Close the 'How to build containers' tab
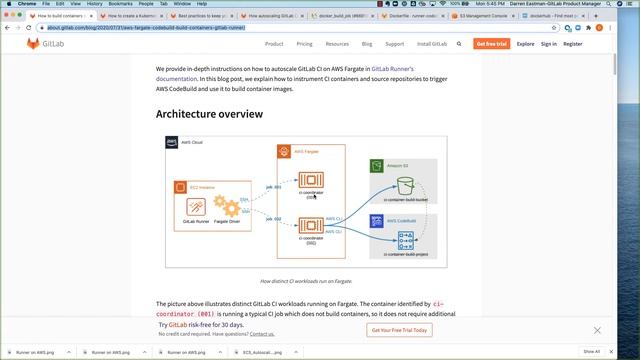This screenshot has height=360, width=640. pos(91,16)
